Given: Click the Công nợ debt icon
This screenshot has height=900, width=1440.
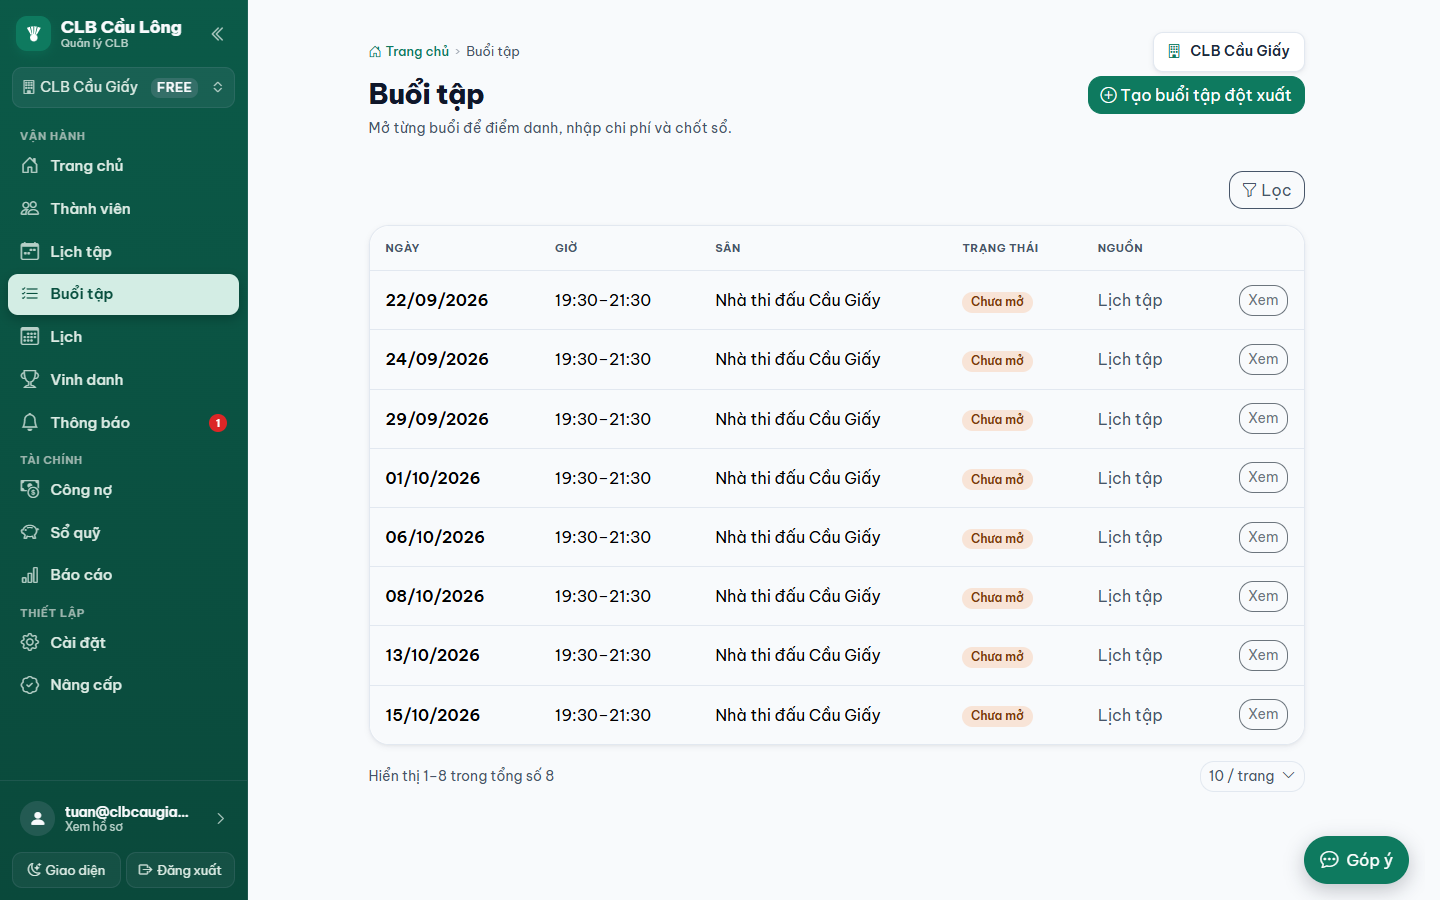Looking at the screenshot, I should coord(30,490).
